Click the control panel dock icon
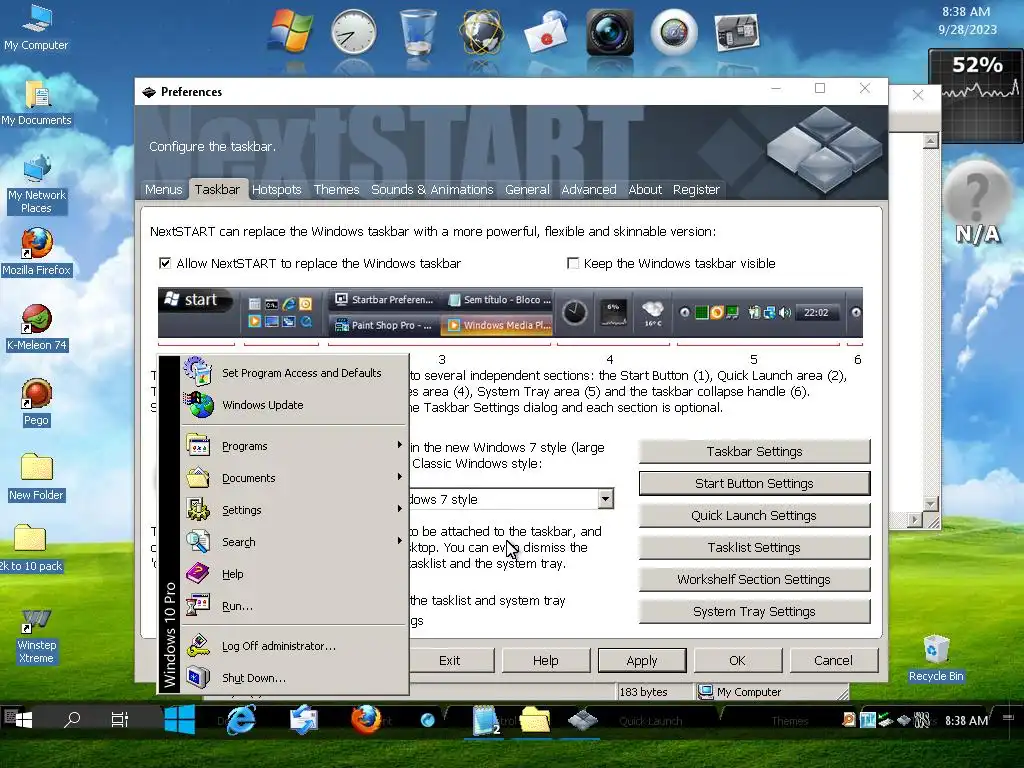Viewport: 1024px width, 768px height. tap(737, 31)
